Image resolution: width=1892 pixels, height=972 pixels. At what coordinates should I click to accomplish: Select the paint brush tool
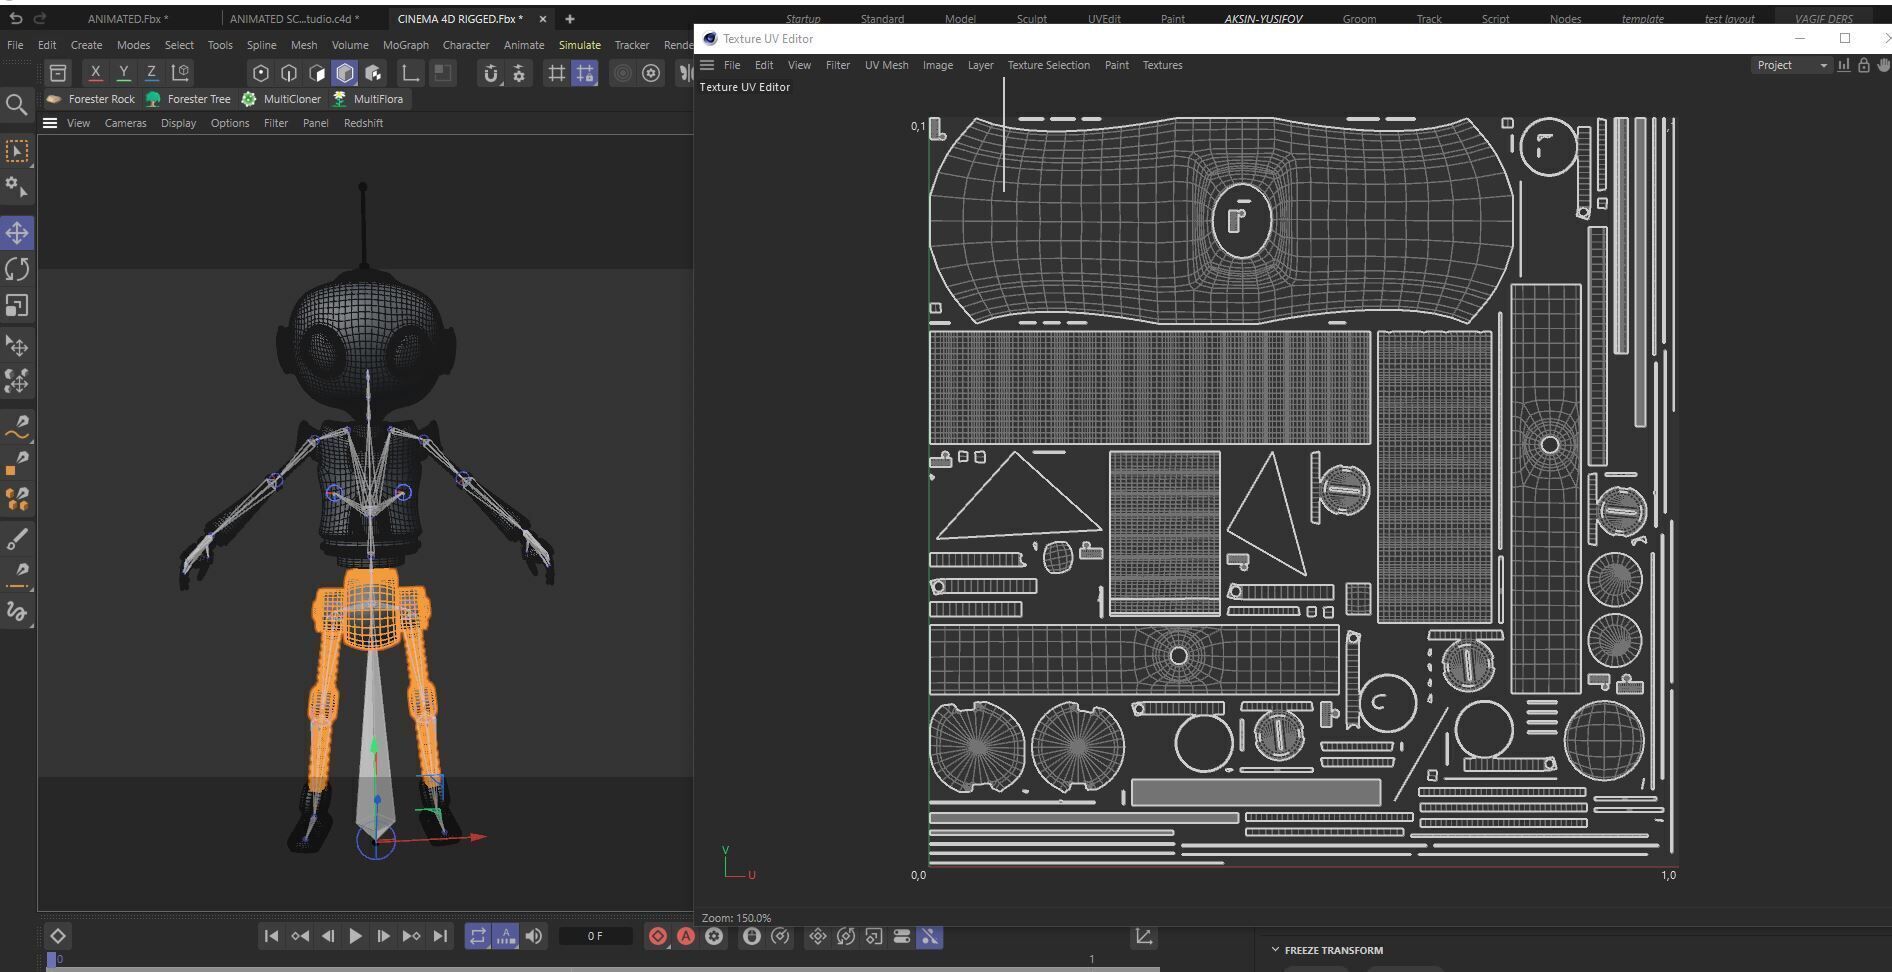(17, 539)
